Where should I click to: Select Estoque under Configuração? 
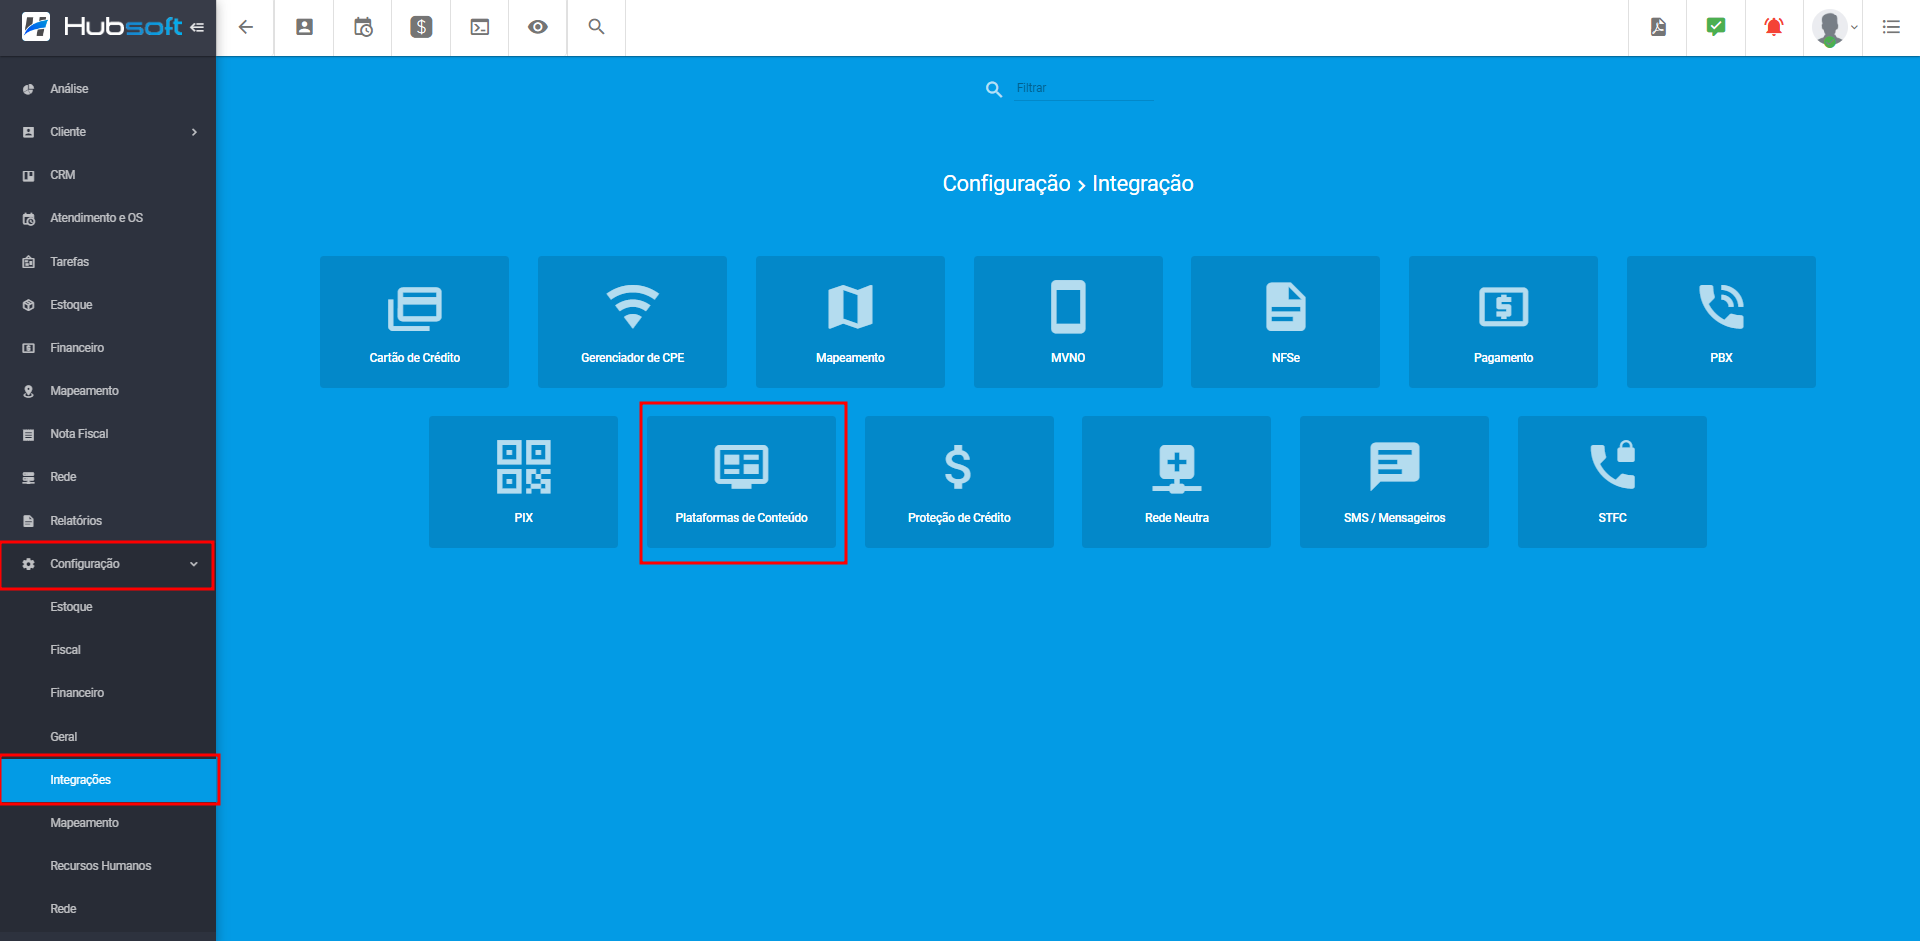108,607
